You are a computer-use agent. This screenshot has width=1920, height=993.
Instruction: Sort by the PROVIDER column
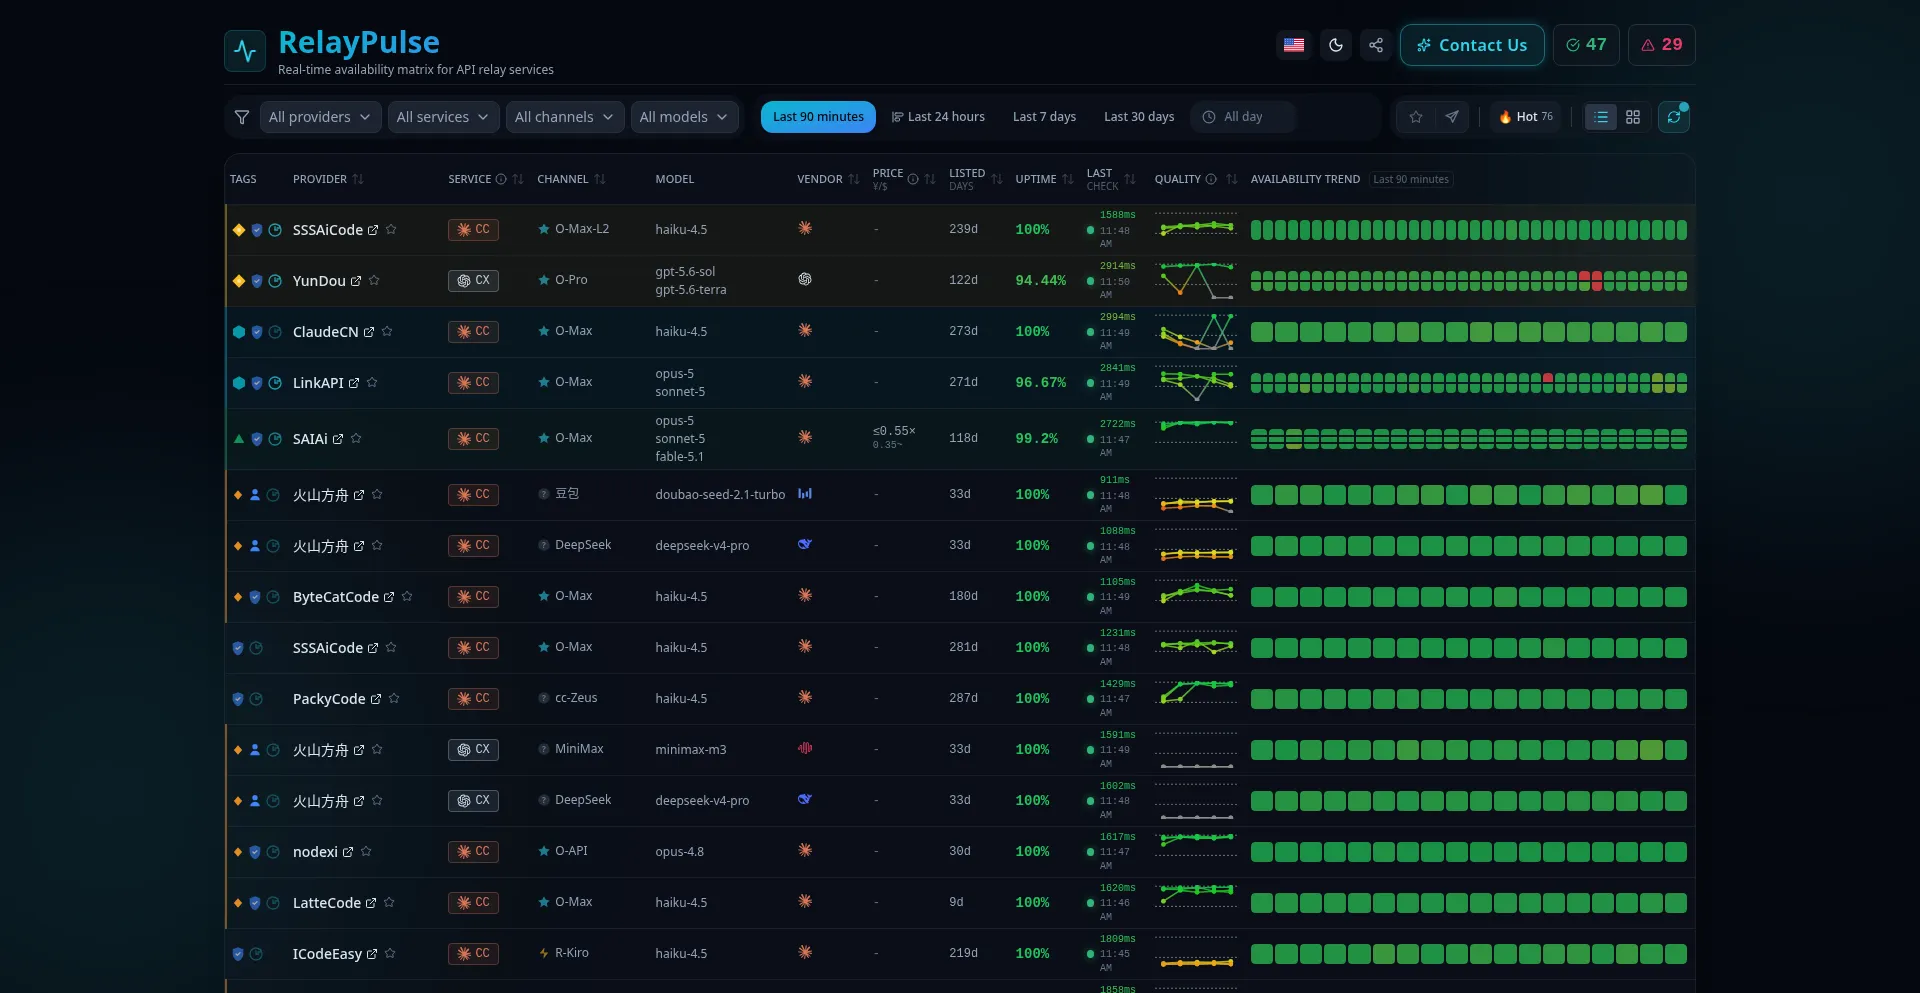[328, 179]
